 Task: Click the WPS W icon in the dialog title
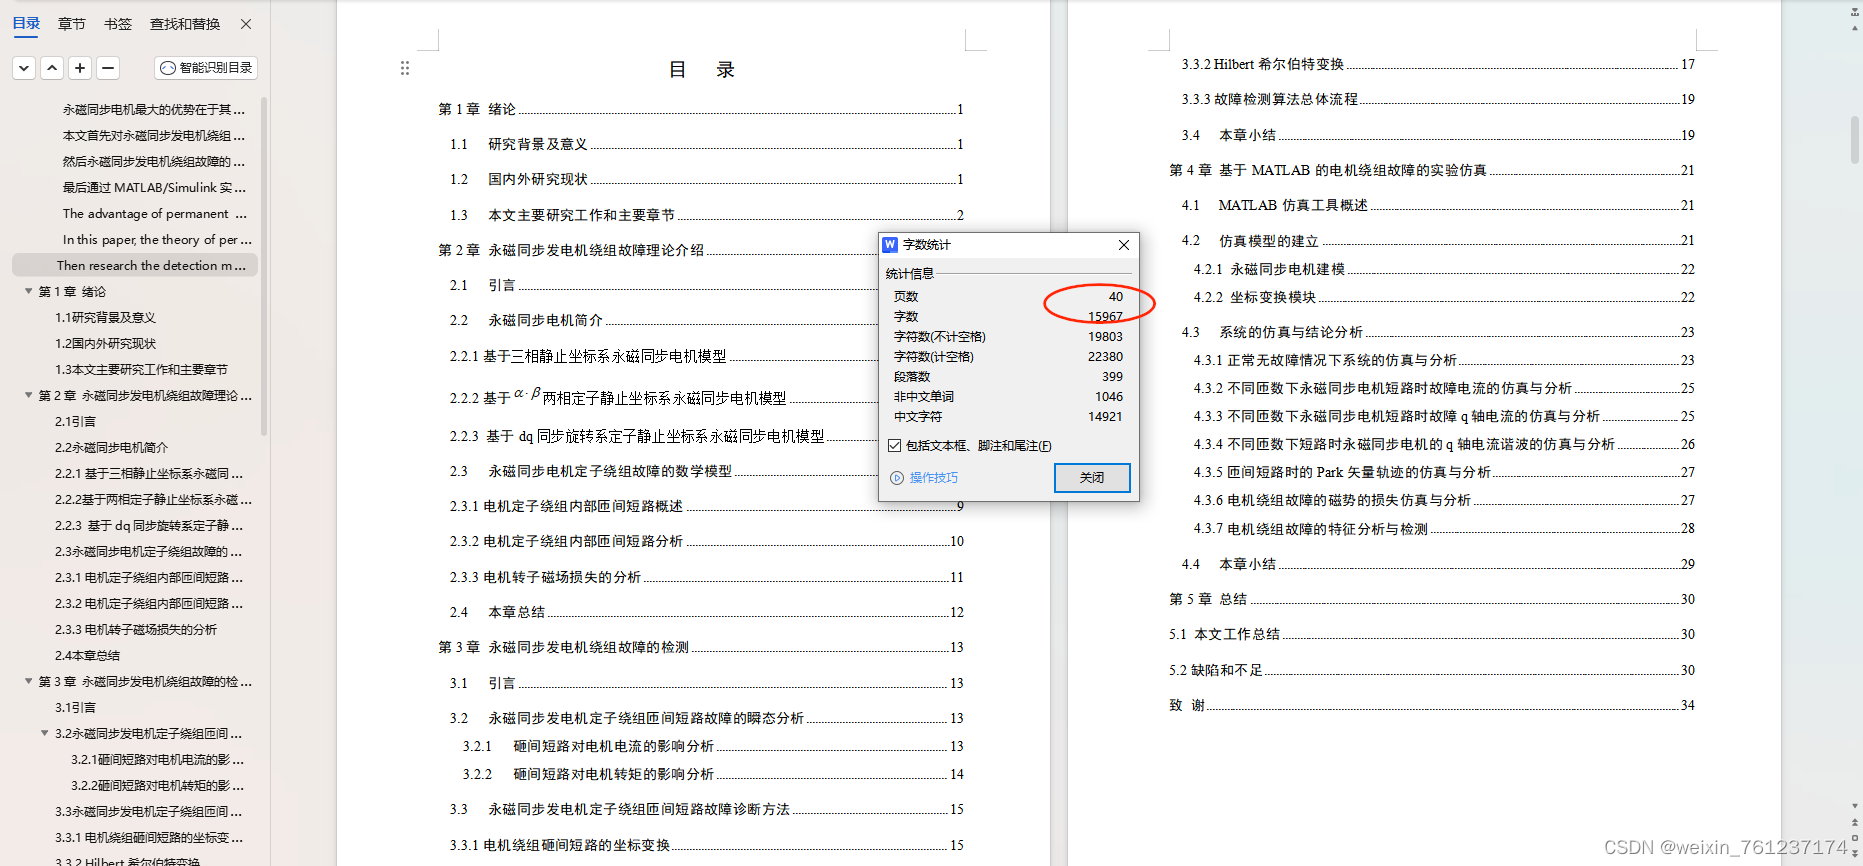(890, 245)
